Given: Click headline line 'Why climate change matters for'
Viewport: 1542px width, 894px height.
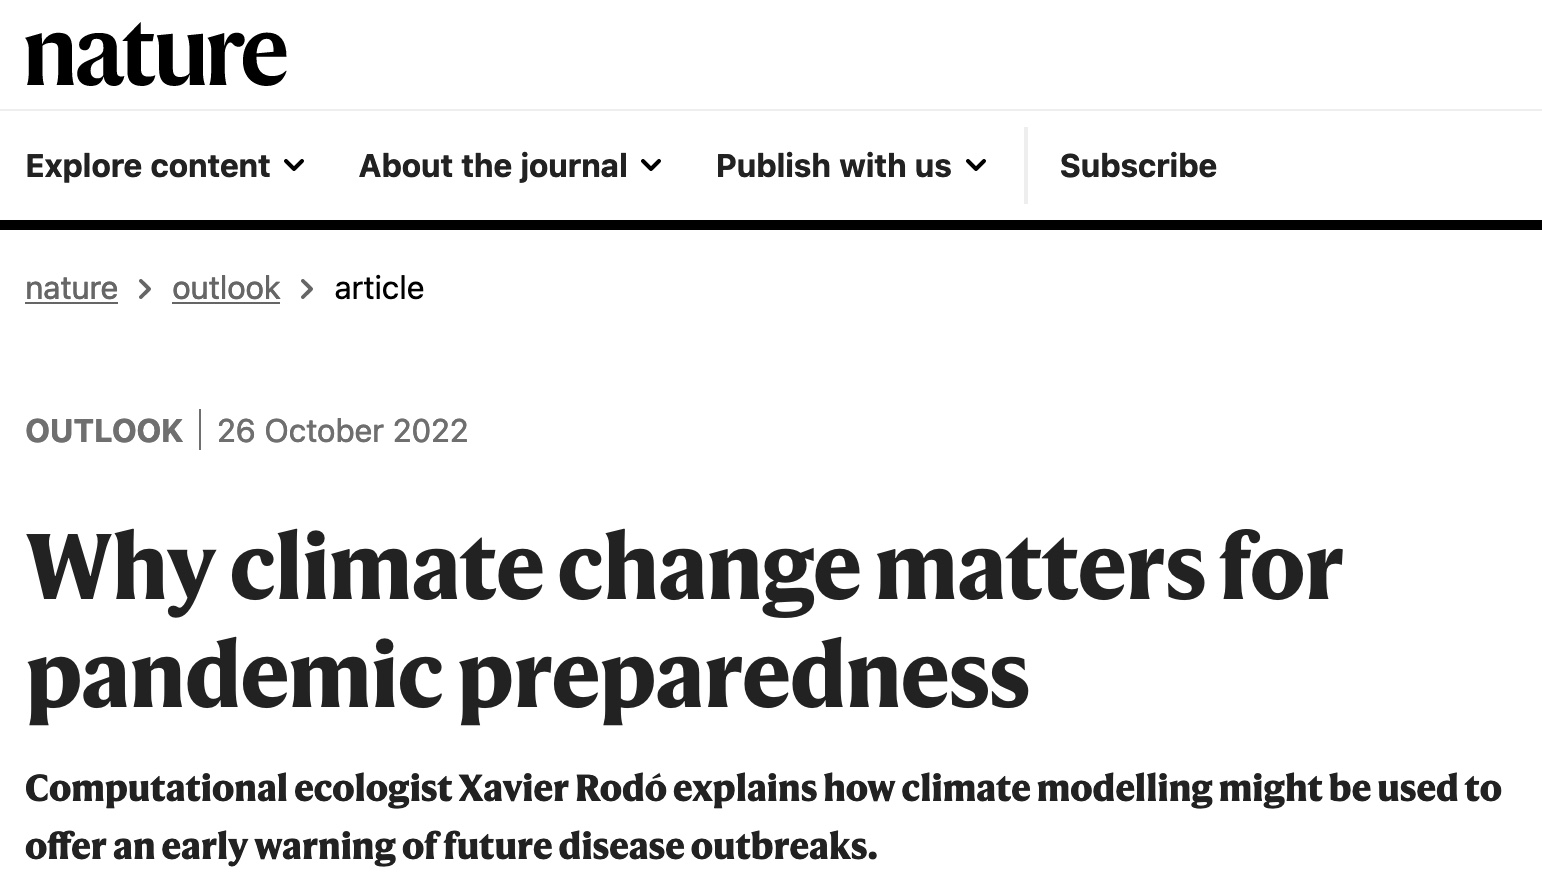Looking at the screenshot, I should point(683,569).
